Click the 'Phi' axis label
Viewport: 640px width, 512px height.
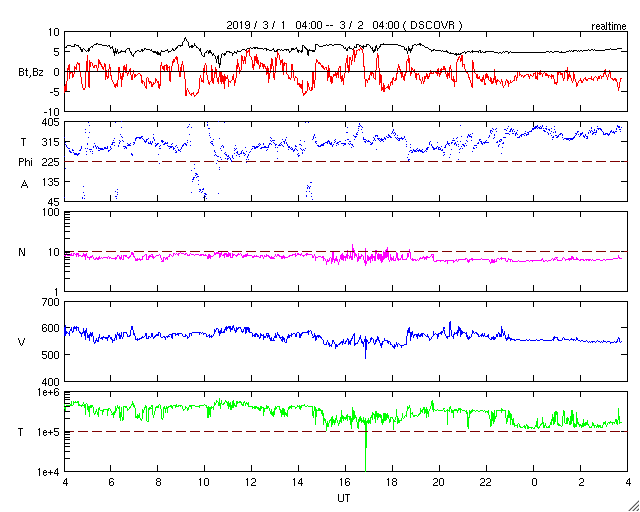coord(25,163)
